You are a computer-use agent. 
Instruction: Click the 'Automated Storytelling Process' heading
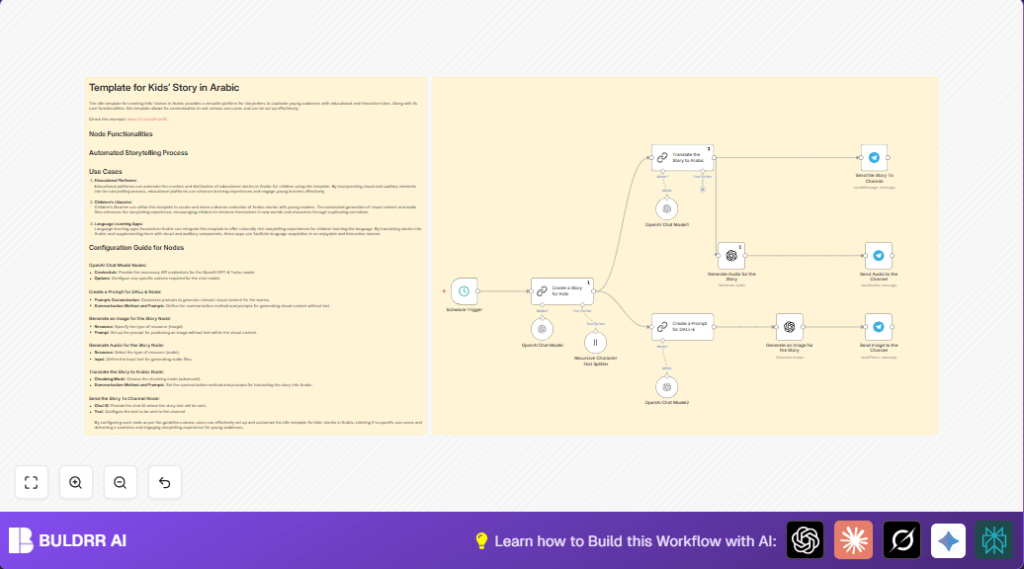[138, 153]
